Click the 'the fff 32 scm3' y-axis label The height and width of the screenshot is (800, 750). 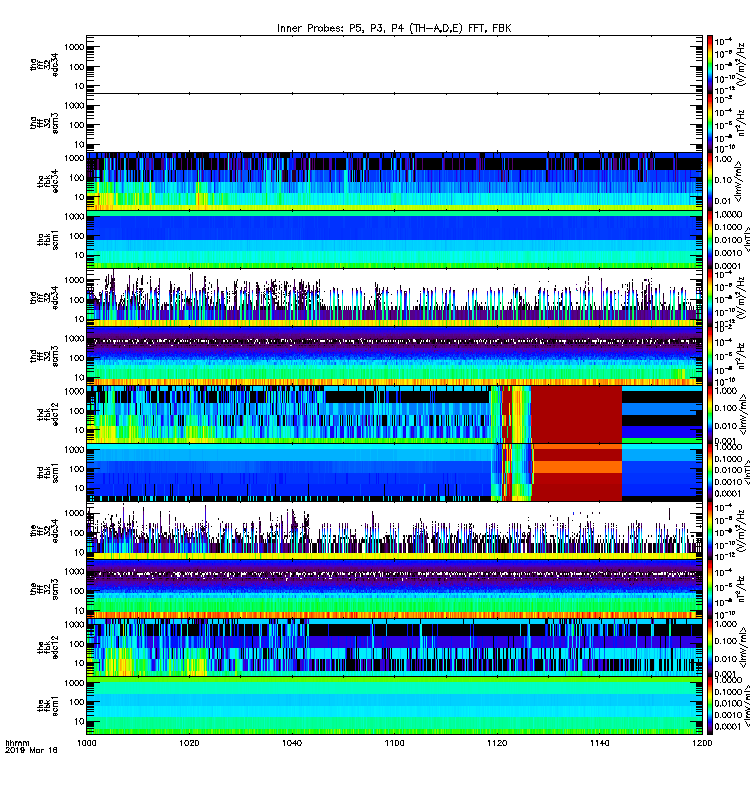(x=44, y=589)
